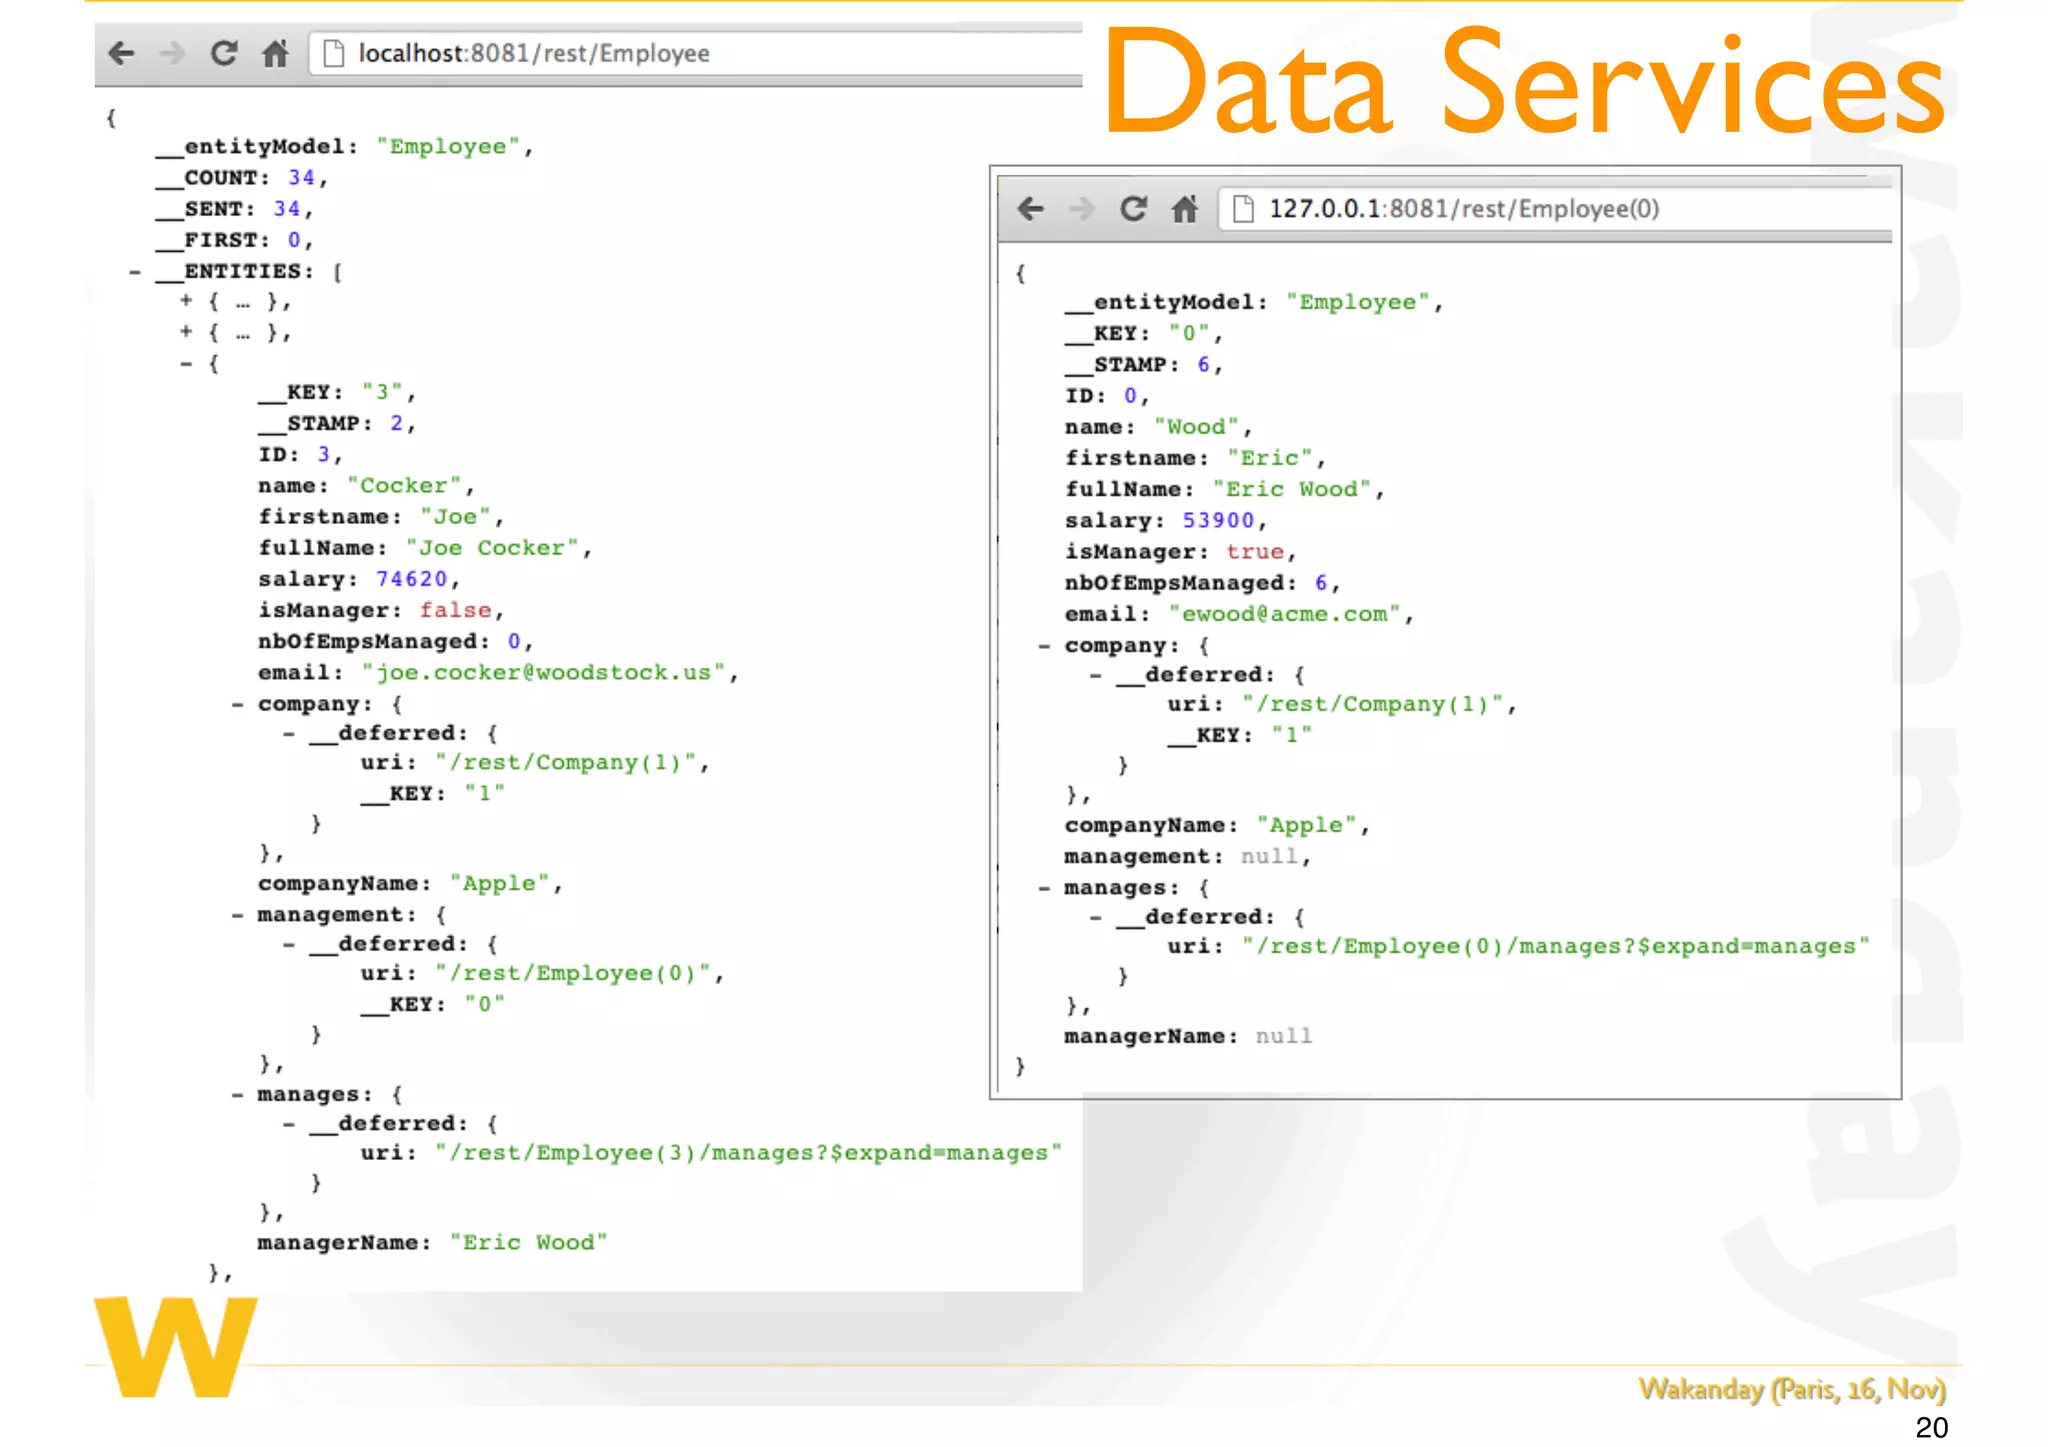Screen dimensions: 2048x1447
Task: Collapse __deferred under manages in left JSON
Action: [x=289, y=1124]
